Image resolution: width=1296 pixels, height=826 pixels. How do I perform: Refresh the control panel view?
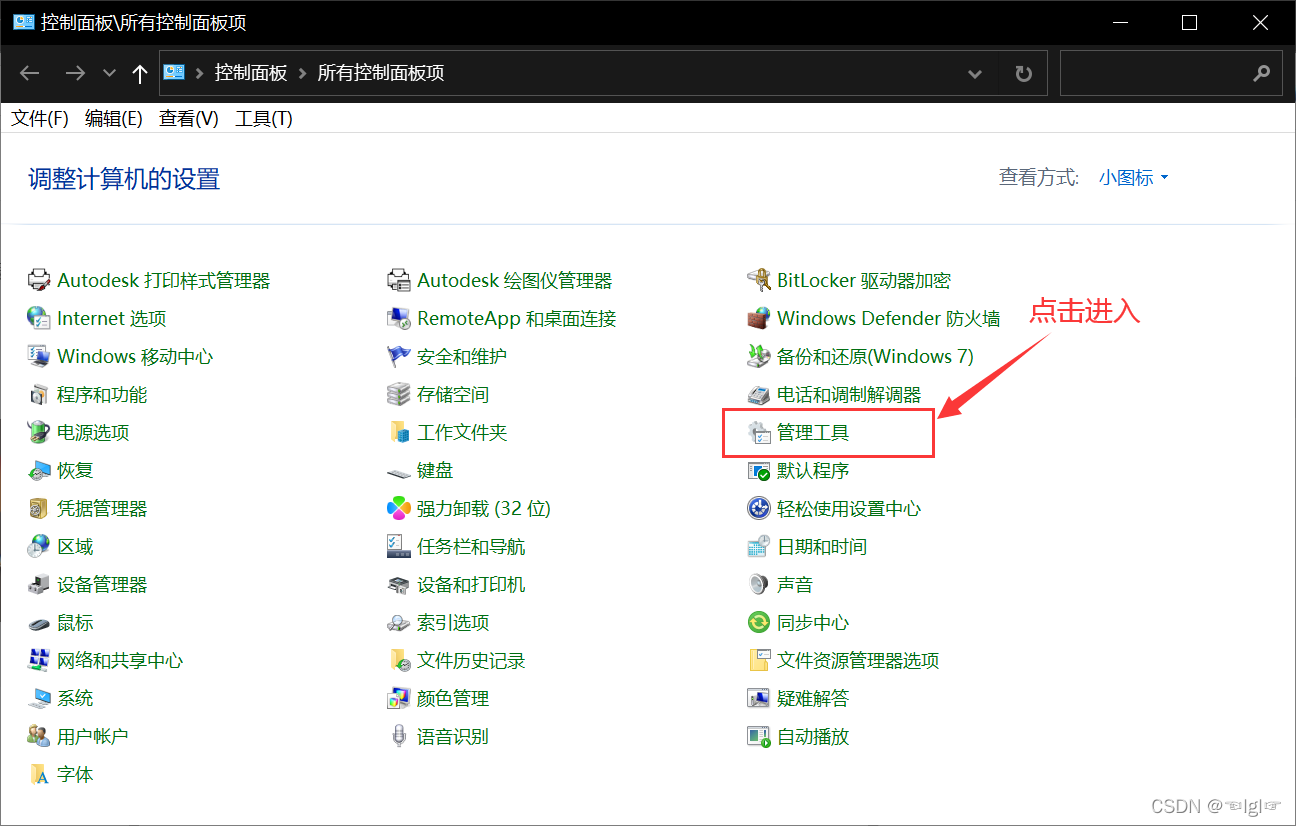pos(1023,74)
